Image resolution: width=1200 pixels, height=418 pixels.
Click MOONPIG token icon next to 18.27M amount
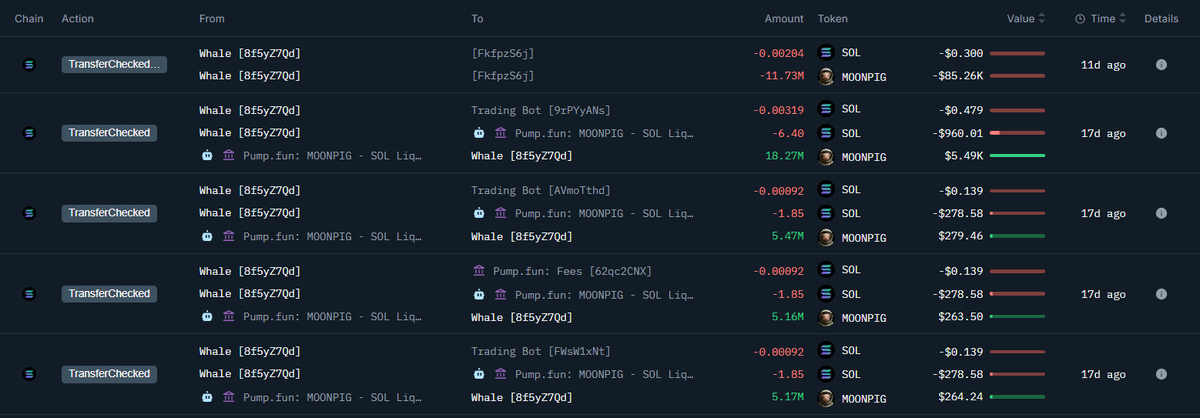coord(826,156)
